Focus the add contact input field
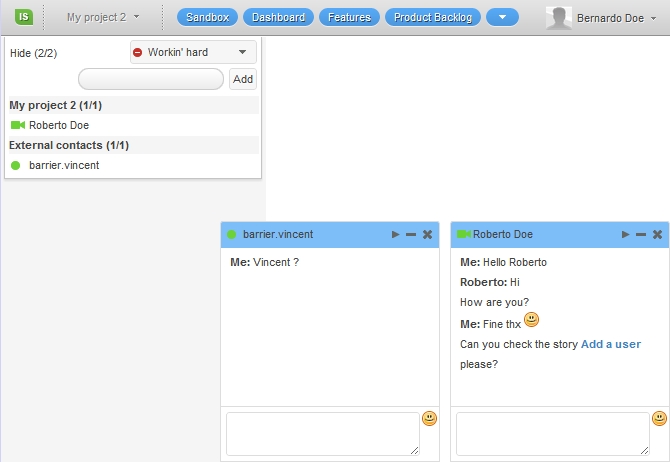This screenshot has height=462, width=670. point(151,79)
